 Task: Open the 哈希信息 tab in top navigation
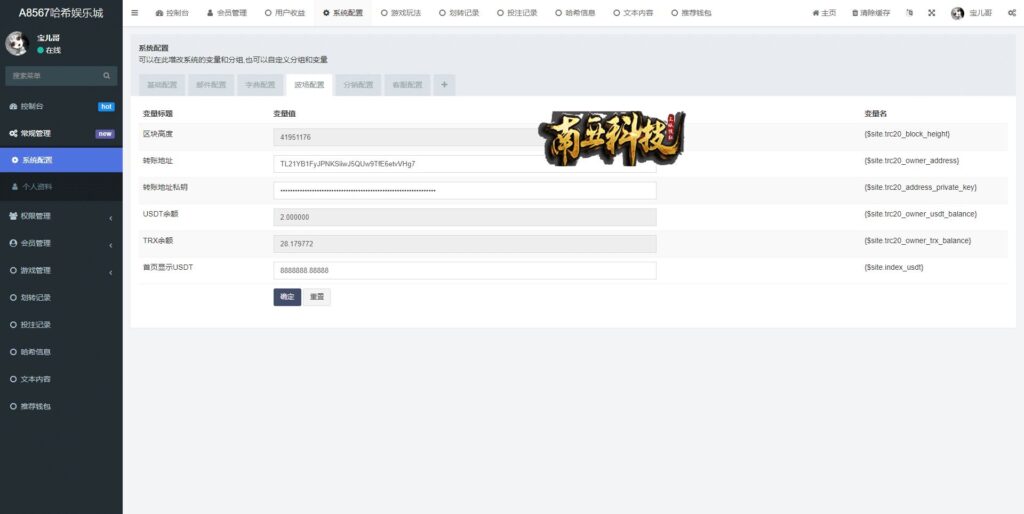(575, 13)
